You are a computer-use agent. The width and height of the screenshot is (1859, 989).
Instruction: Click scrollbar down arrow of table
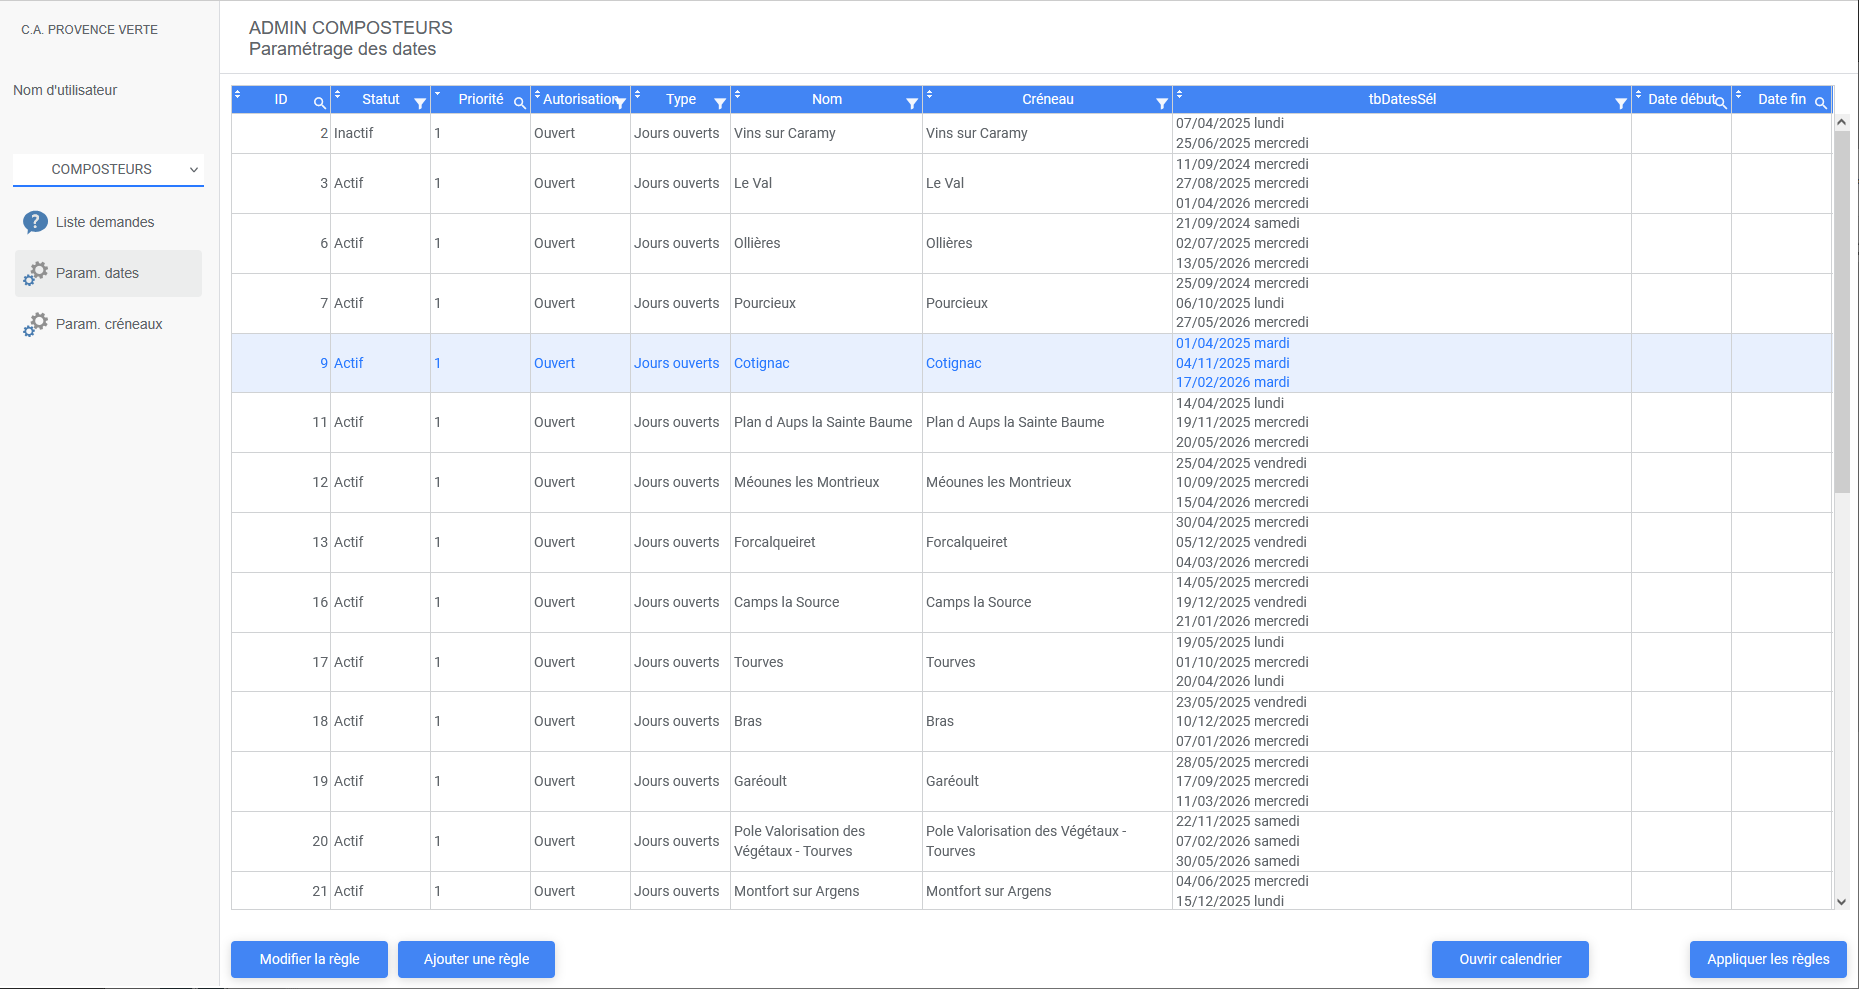[1841, 901]
